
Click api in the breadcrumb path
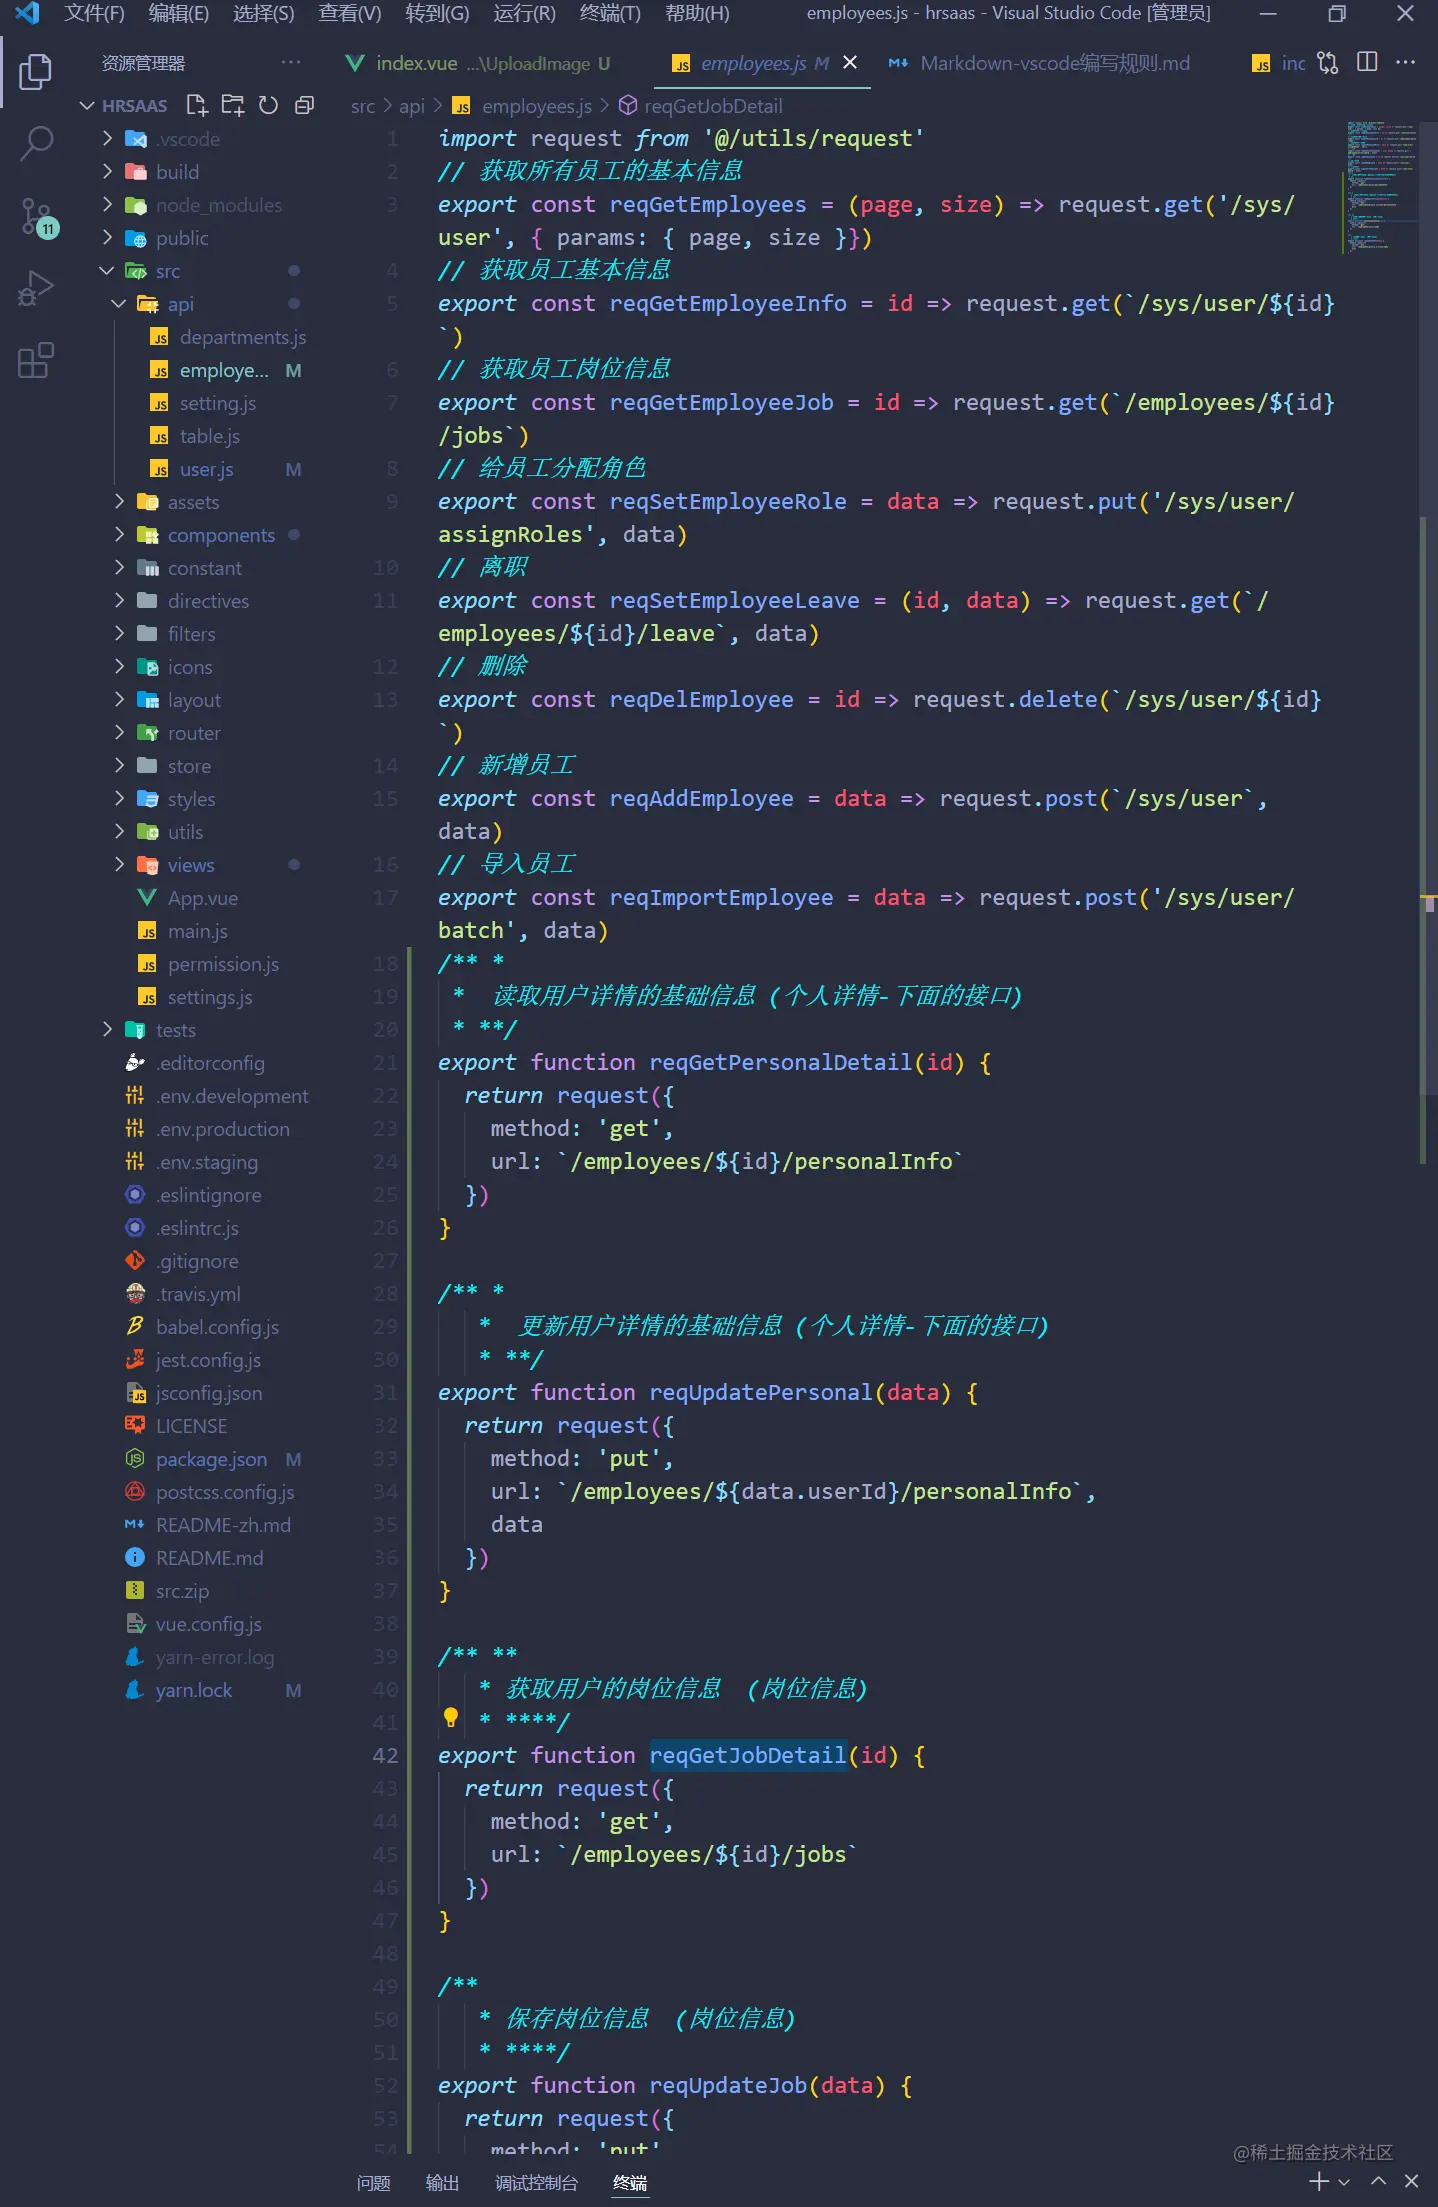click(x=412, y=106)
